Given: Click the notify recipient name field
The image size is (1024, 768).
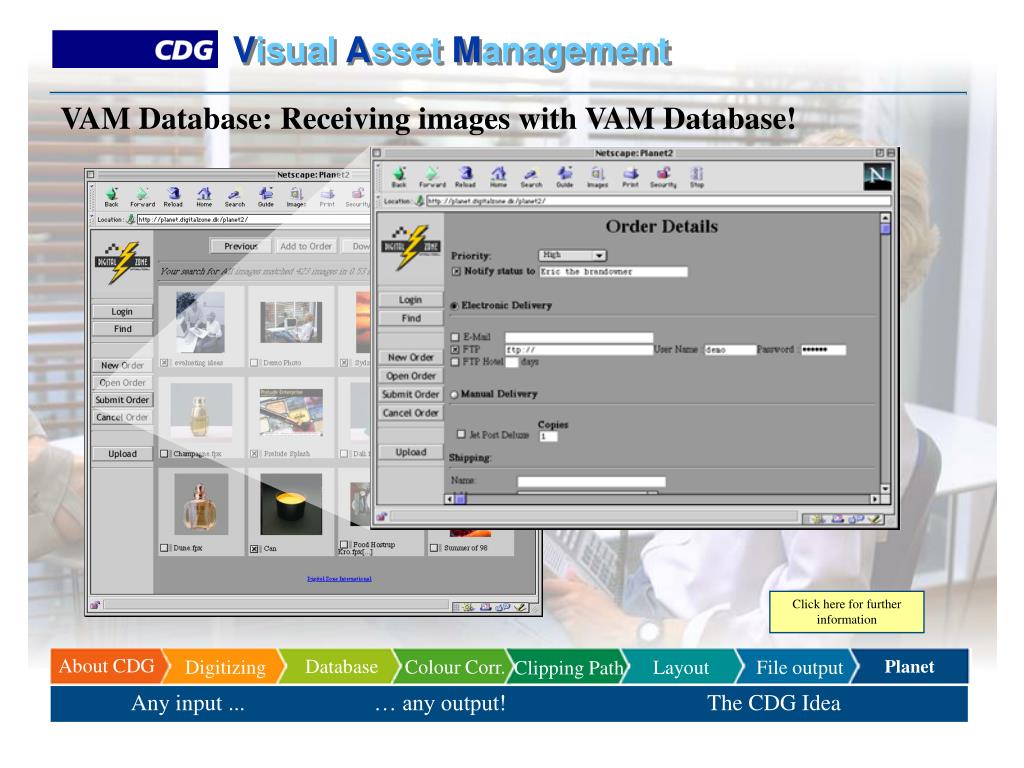Looking at the screenshot, I should coord(613,272).
